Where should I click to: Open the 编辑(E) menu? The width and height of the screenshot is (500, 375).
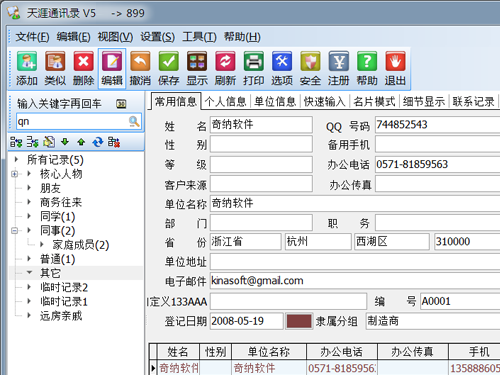(x=73, y=37)
